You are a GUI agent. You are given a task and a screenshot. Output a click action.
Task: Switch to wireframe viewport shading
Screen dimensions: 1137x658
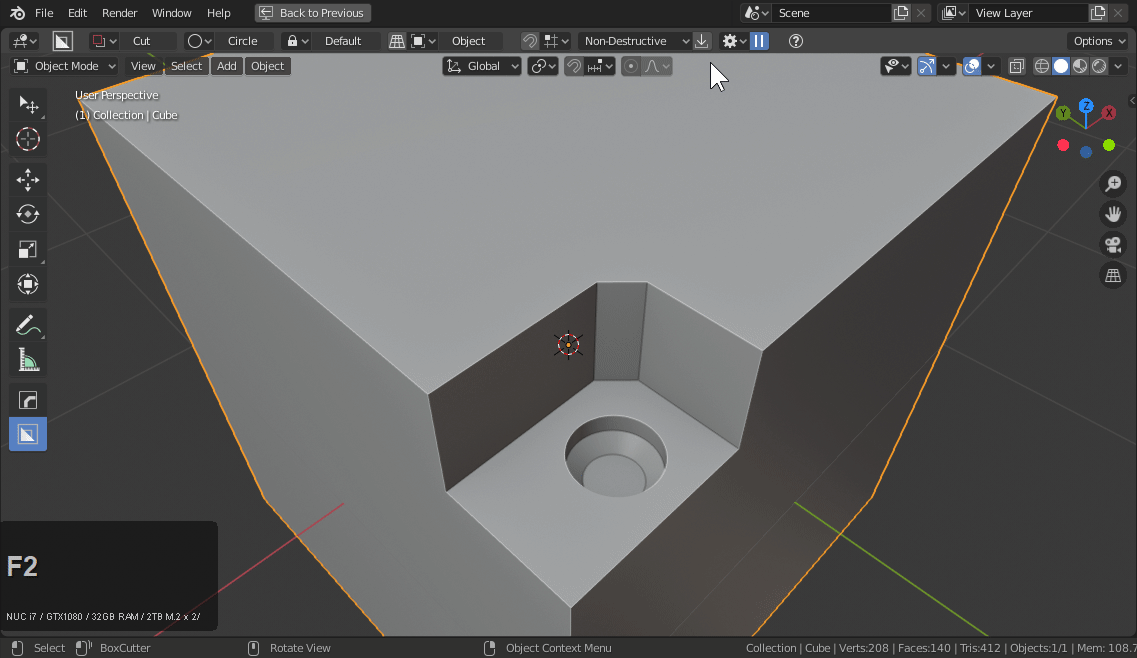[x=1042, y=66]
